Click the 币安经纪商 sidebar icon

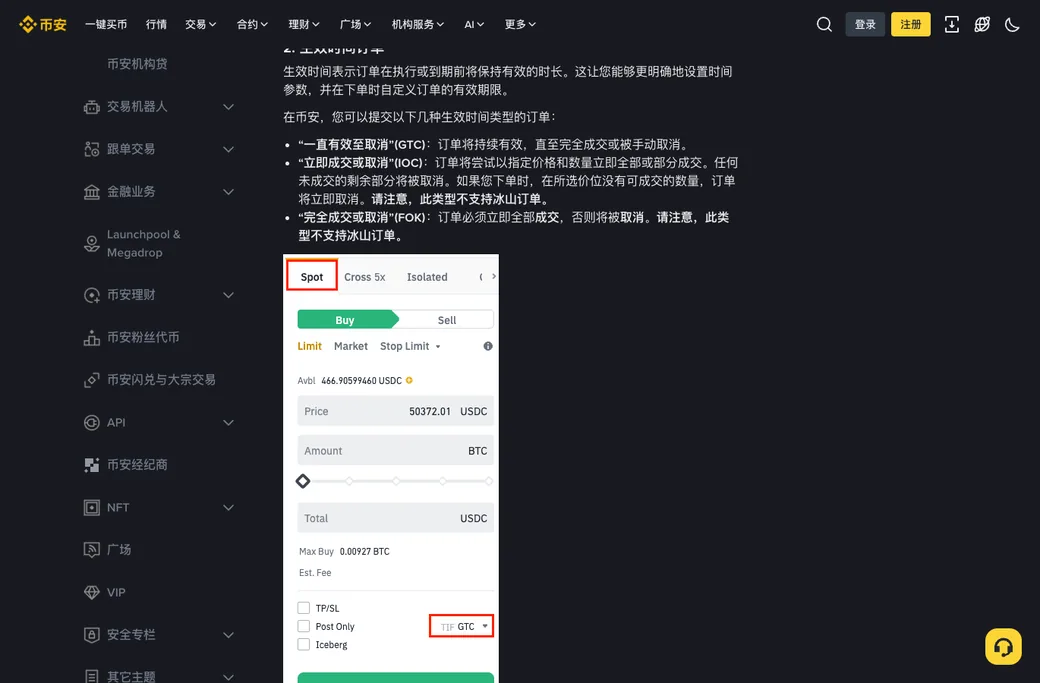tap(92, 465)
